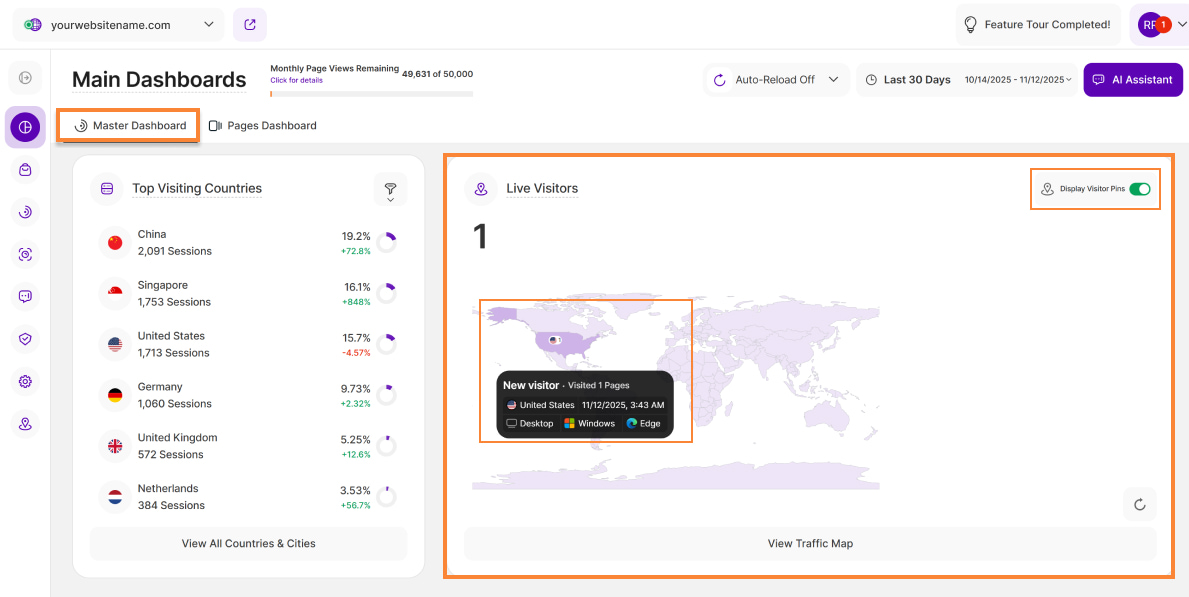Expand the user account menu
Screen dimensions: 1189x597
tap(1157, 25)
